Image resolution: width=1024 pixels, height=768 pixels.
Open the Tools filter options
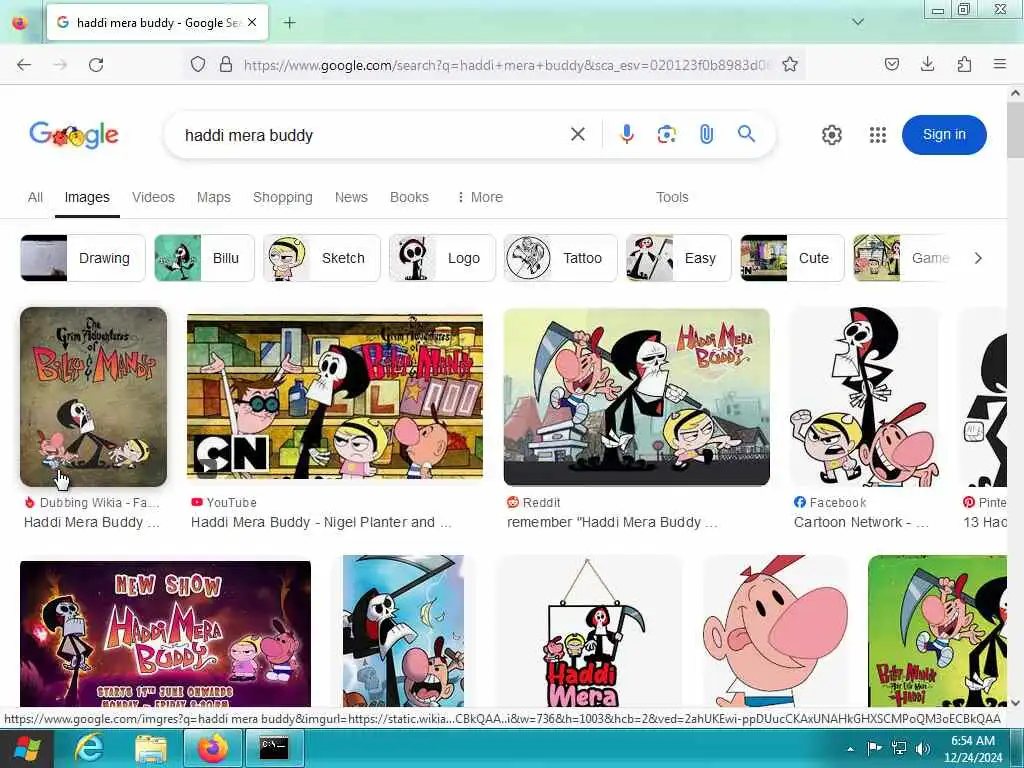click(672, 197)
